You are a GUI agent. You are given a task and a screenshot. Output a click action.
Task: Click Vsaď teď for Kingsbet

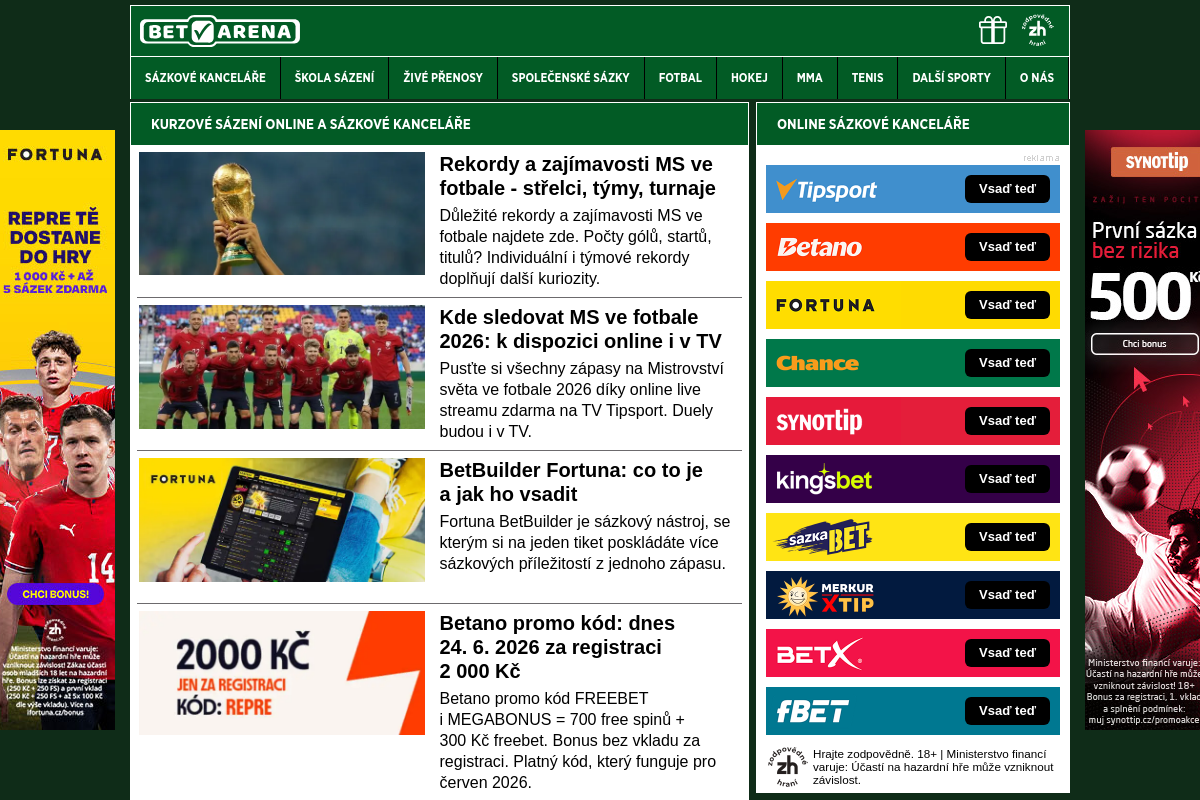[x=1007, y=479]
